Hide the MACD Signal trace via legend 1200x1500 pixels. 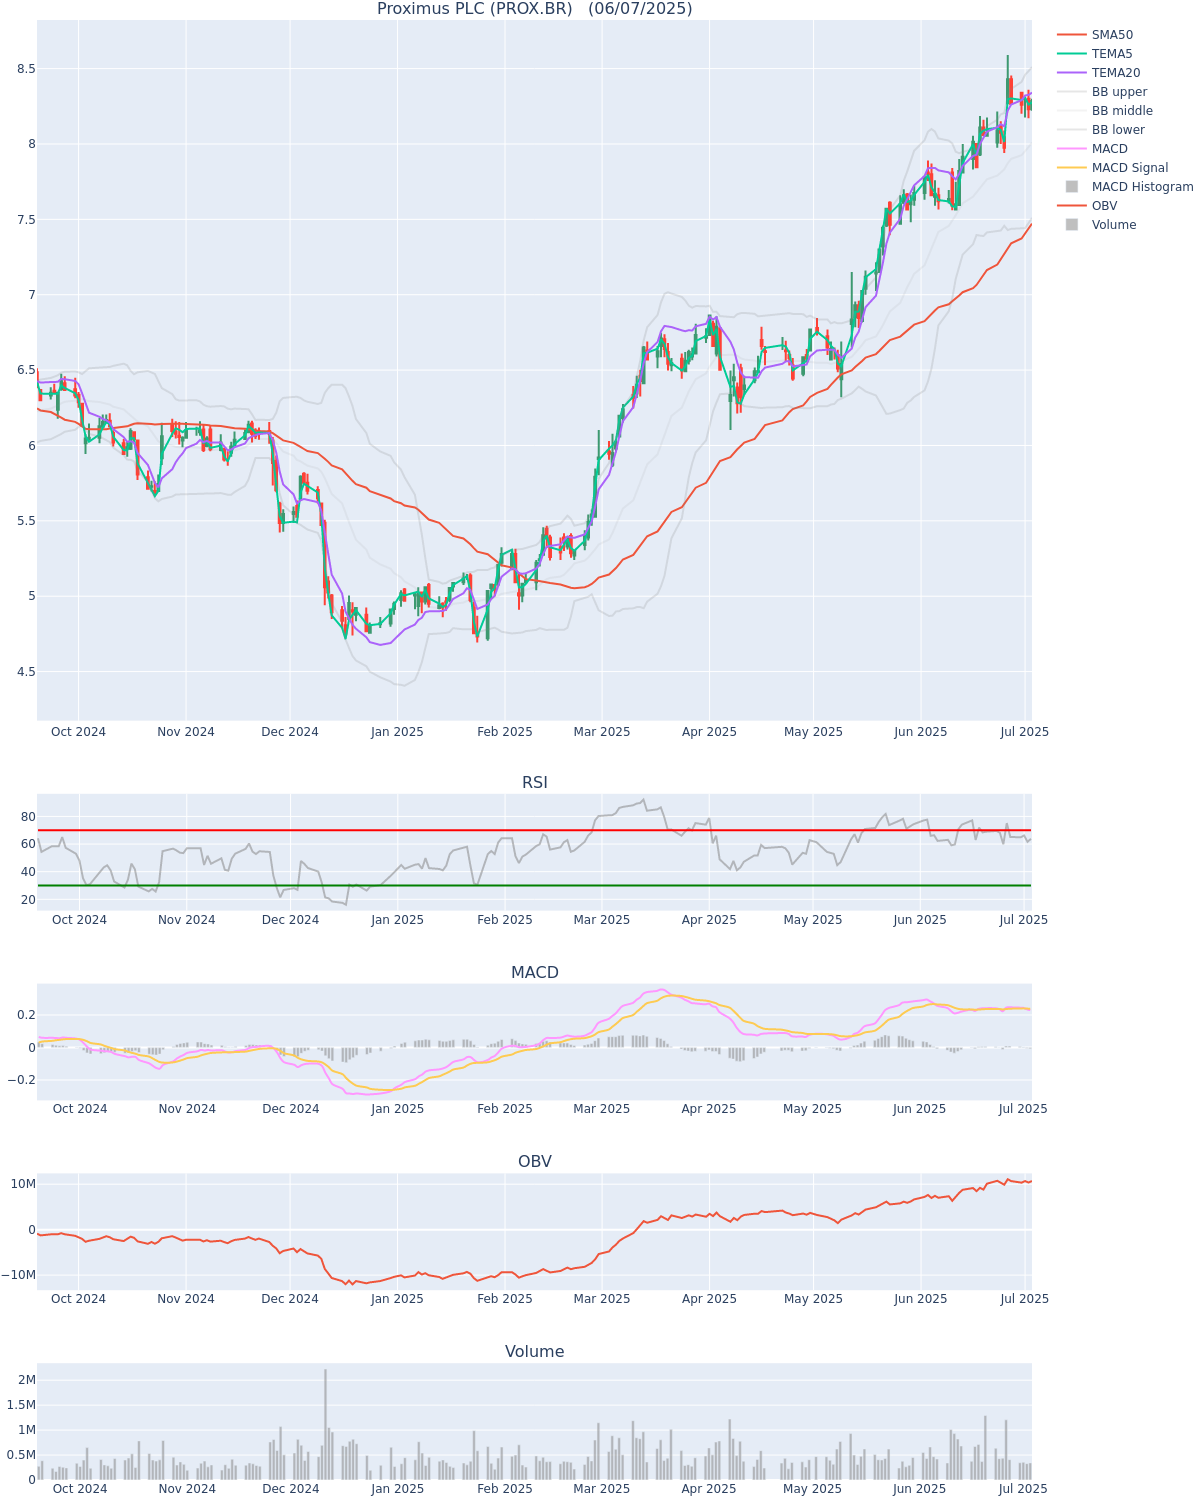tap(1130, 168)
